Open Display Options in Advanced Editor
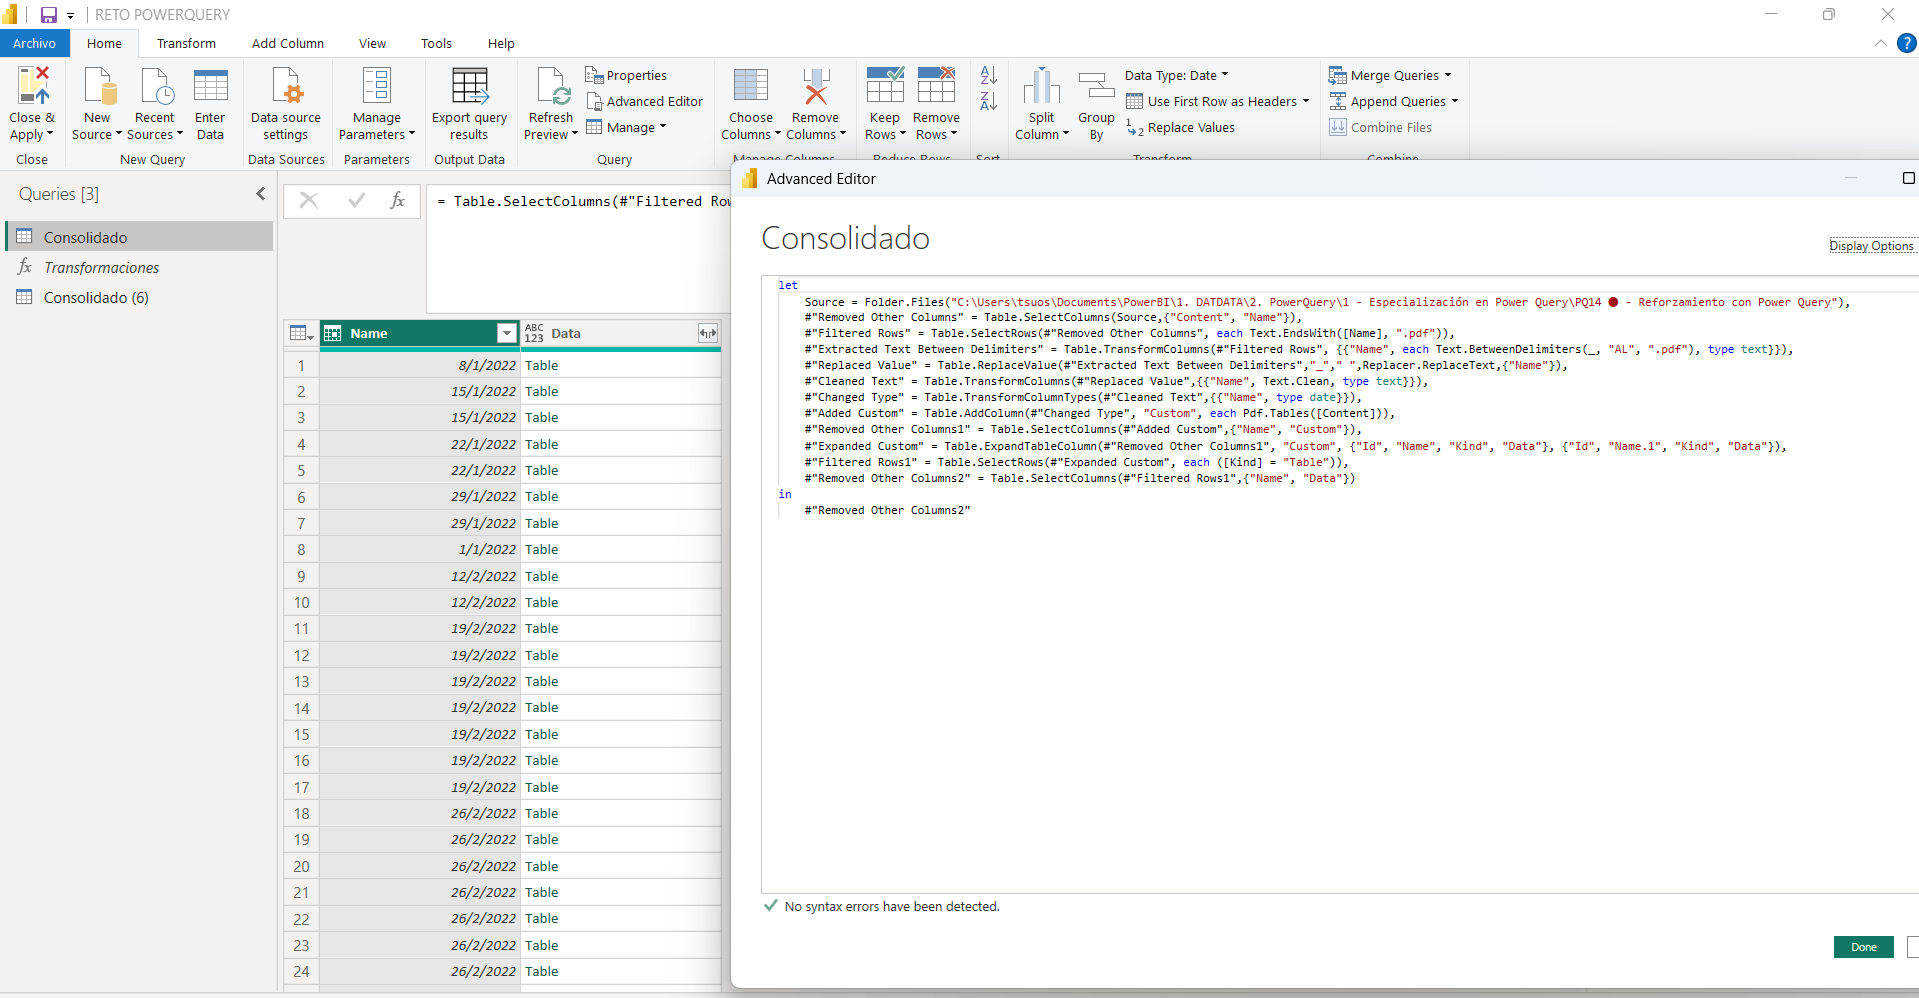The height and width of the screenshot is (998, 1919). (x=1870, y=246)
